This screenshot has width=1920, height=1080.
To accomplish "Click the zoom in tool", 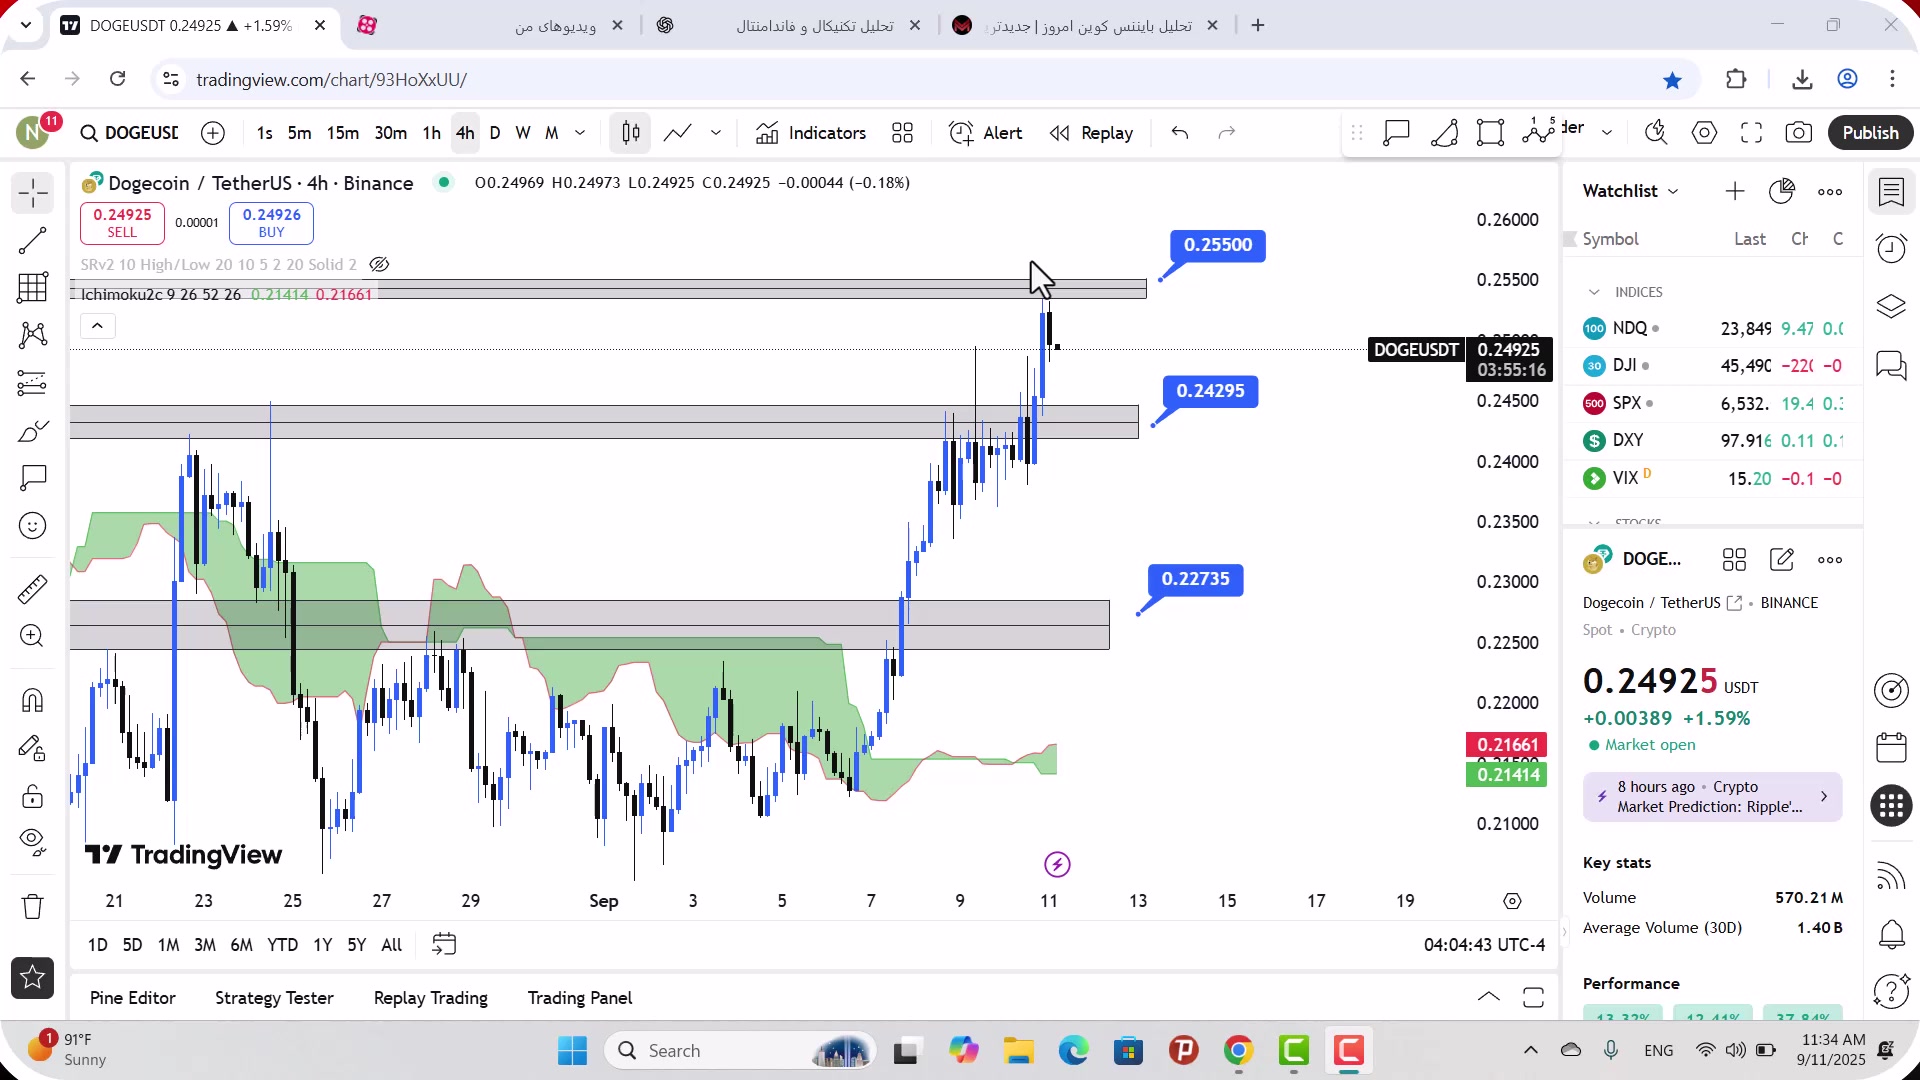I will (32, 636).
